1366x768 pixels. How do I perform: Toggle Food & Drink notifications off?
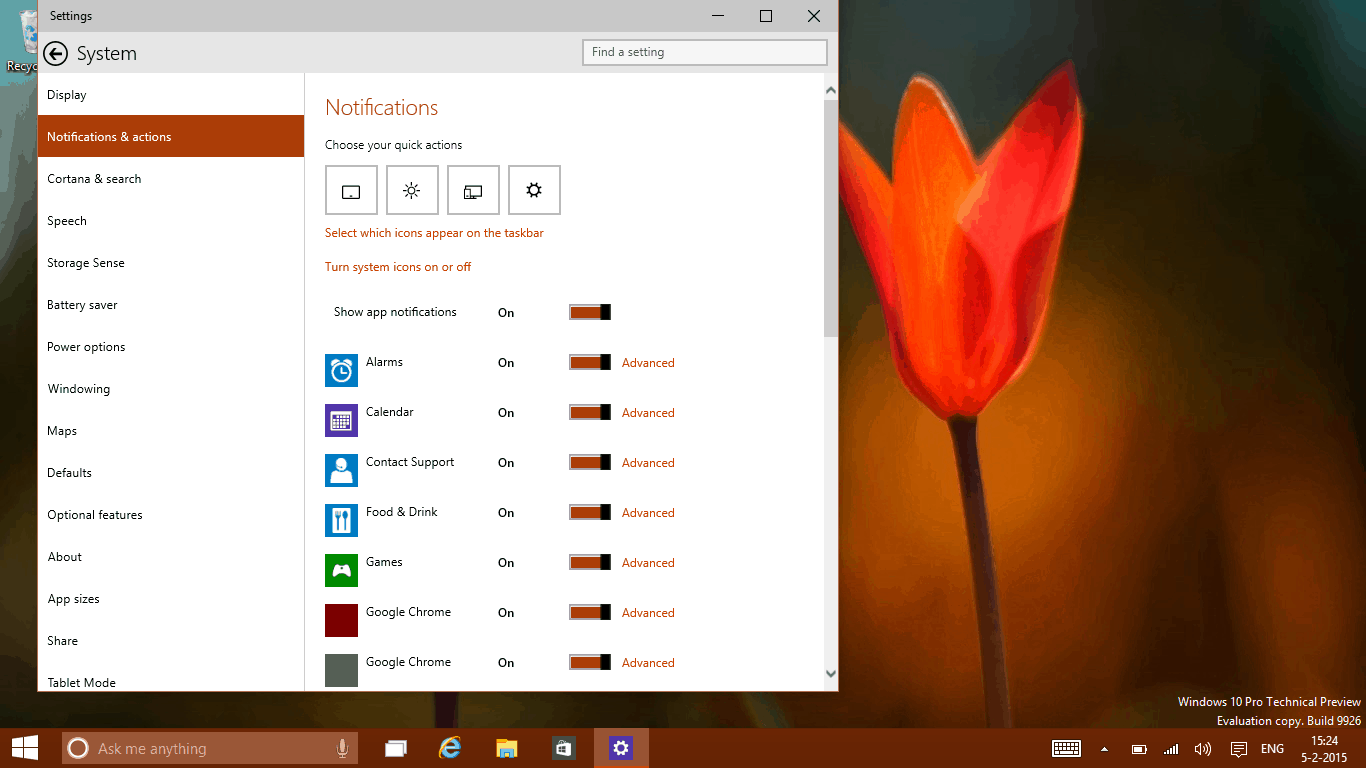click(590, 512)
